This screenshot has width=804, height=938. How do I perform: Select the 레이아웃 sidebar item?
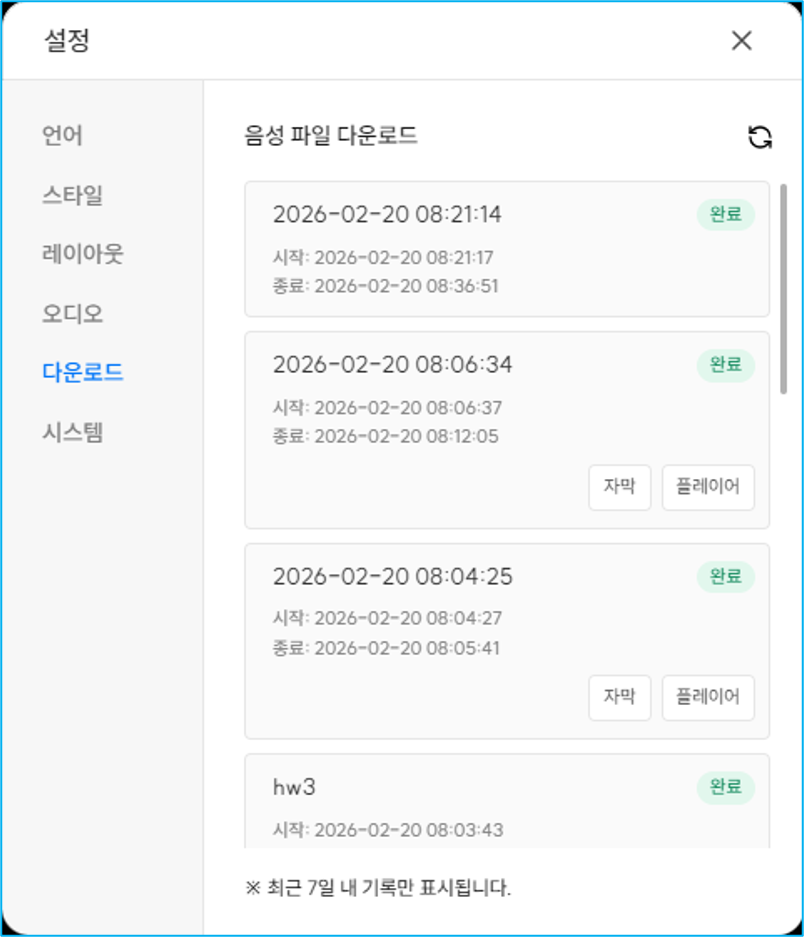pyautogui.click(x=82, y=254)
